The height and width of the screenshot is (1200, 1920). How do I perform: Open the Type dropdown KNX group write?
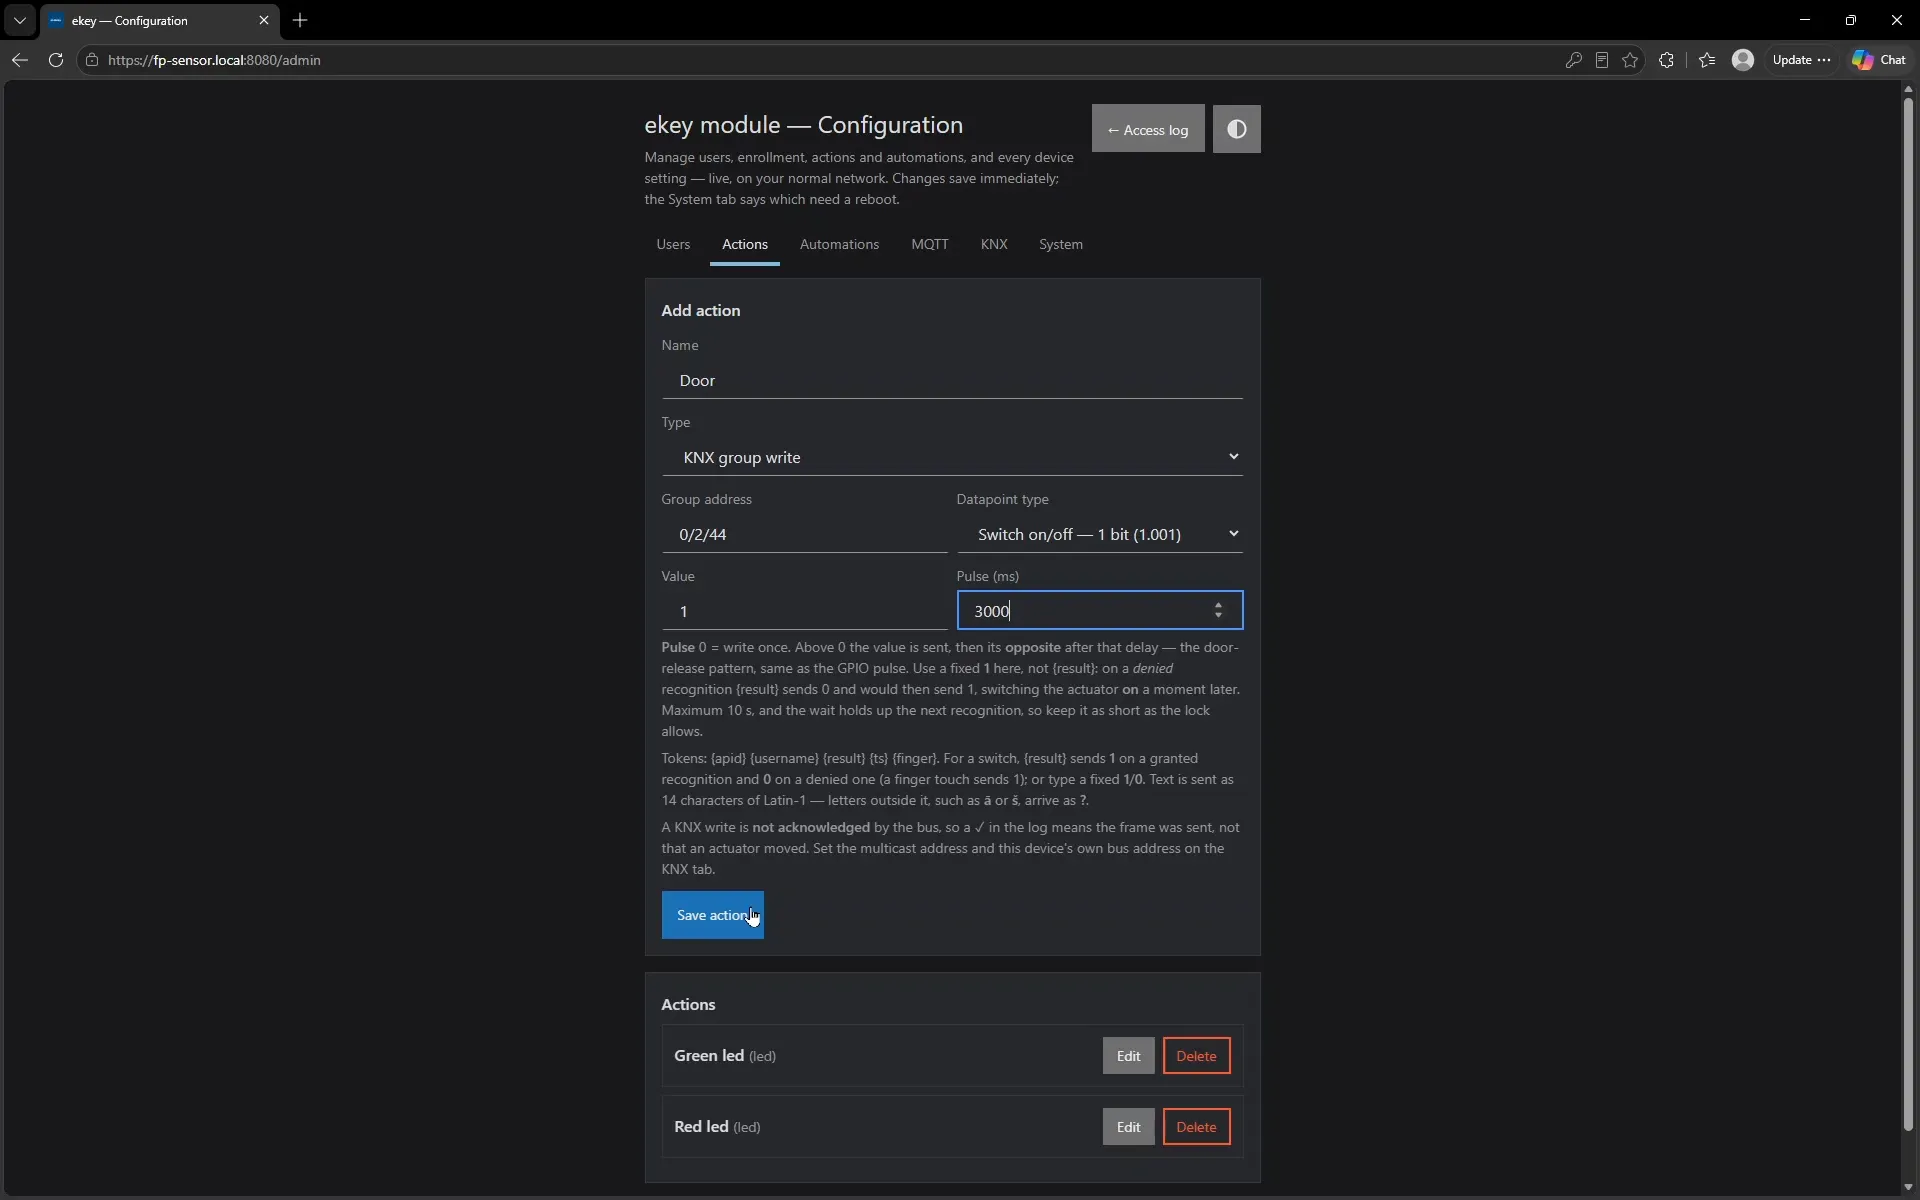(x=952, y=457)
